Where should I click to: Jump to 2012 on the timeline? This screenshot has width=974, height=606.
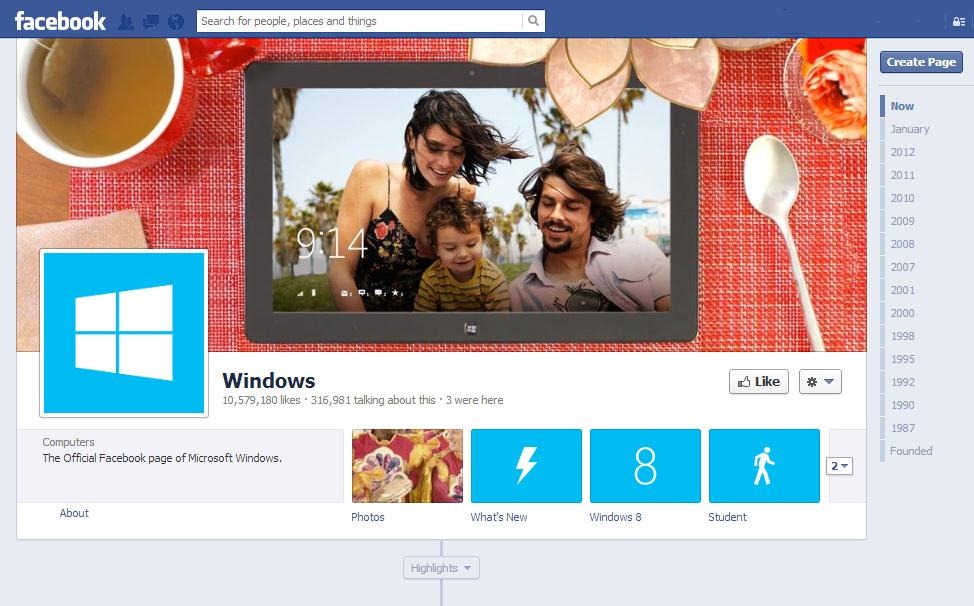903,152
